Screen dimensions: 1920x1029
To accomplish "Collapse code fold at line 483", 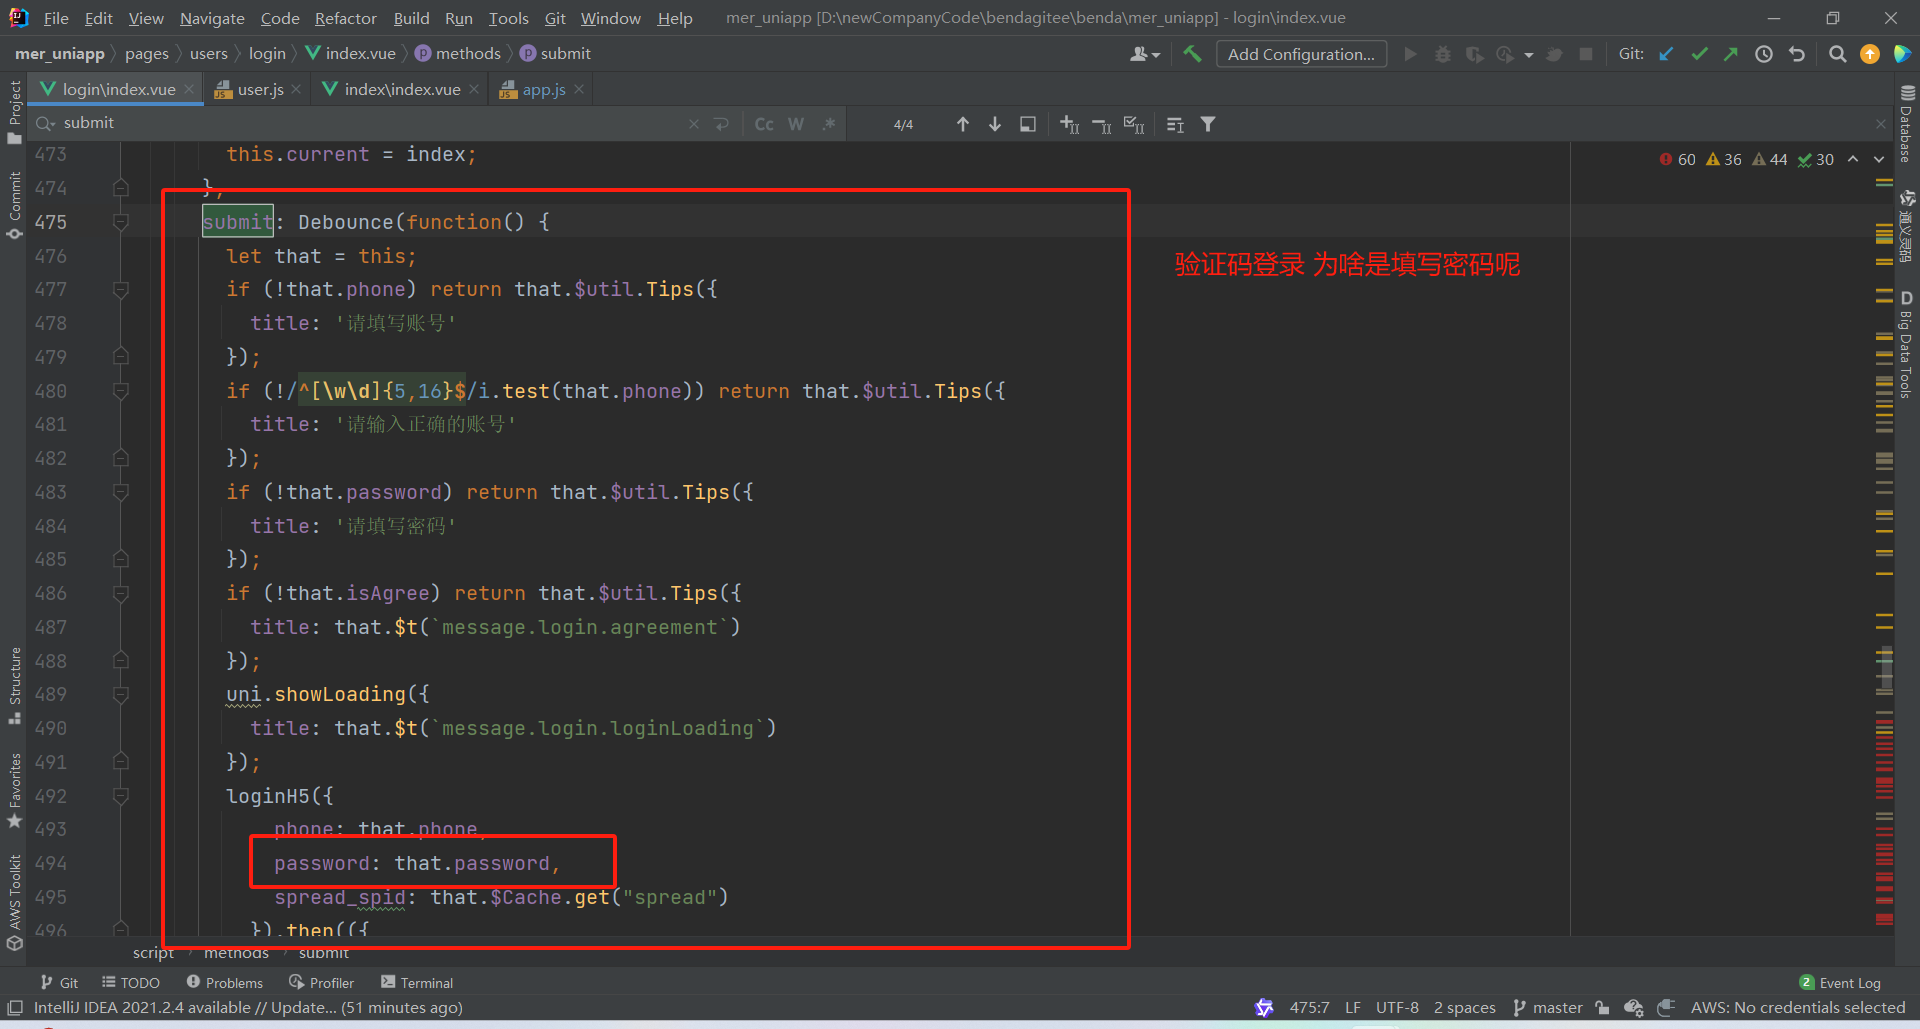I will click(x=121, y=492).
